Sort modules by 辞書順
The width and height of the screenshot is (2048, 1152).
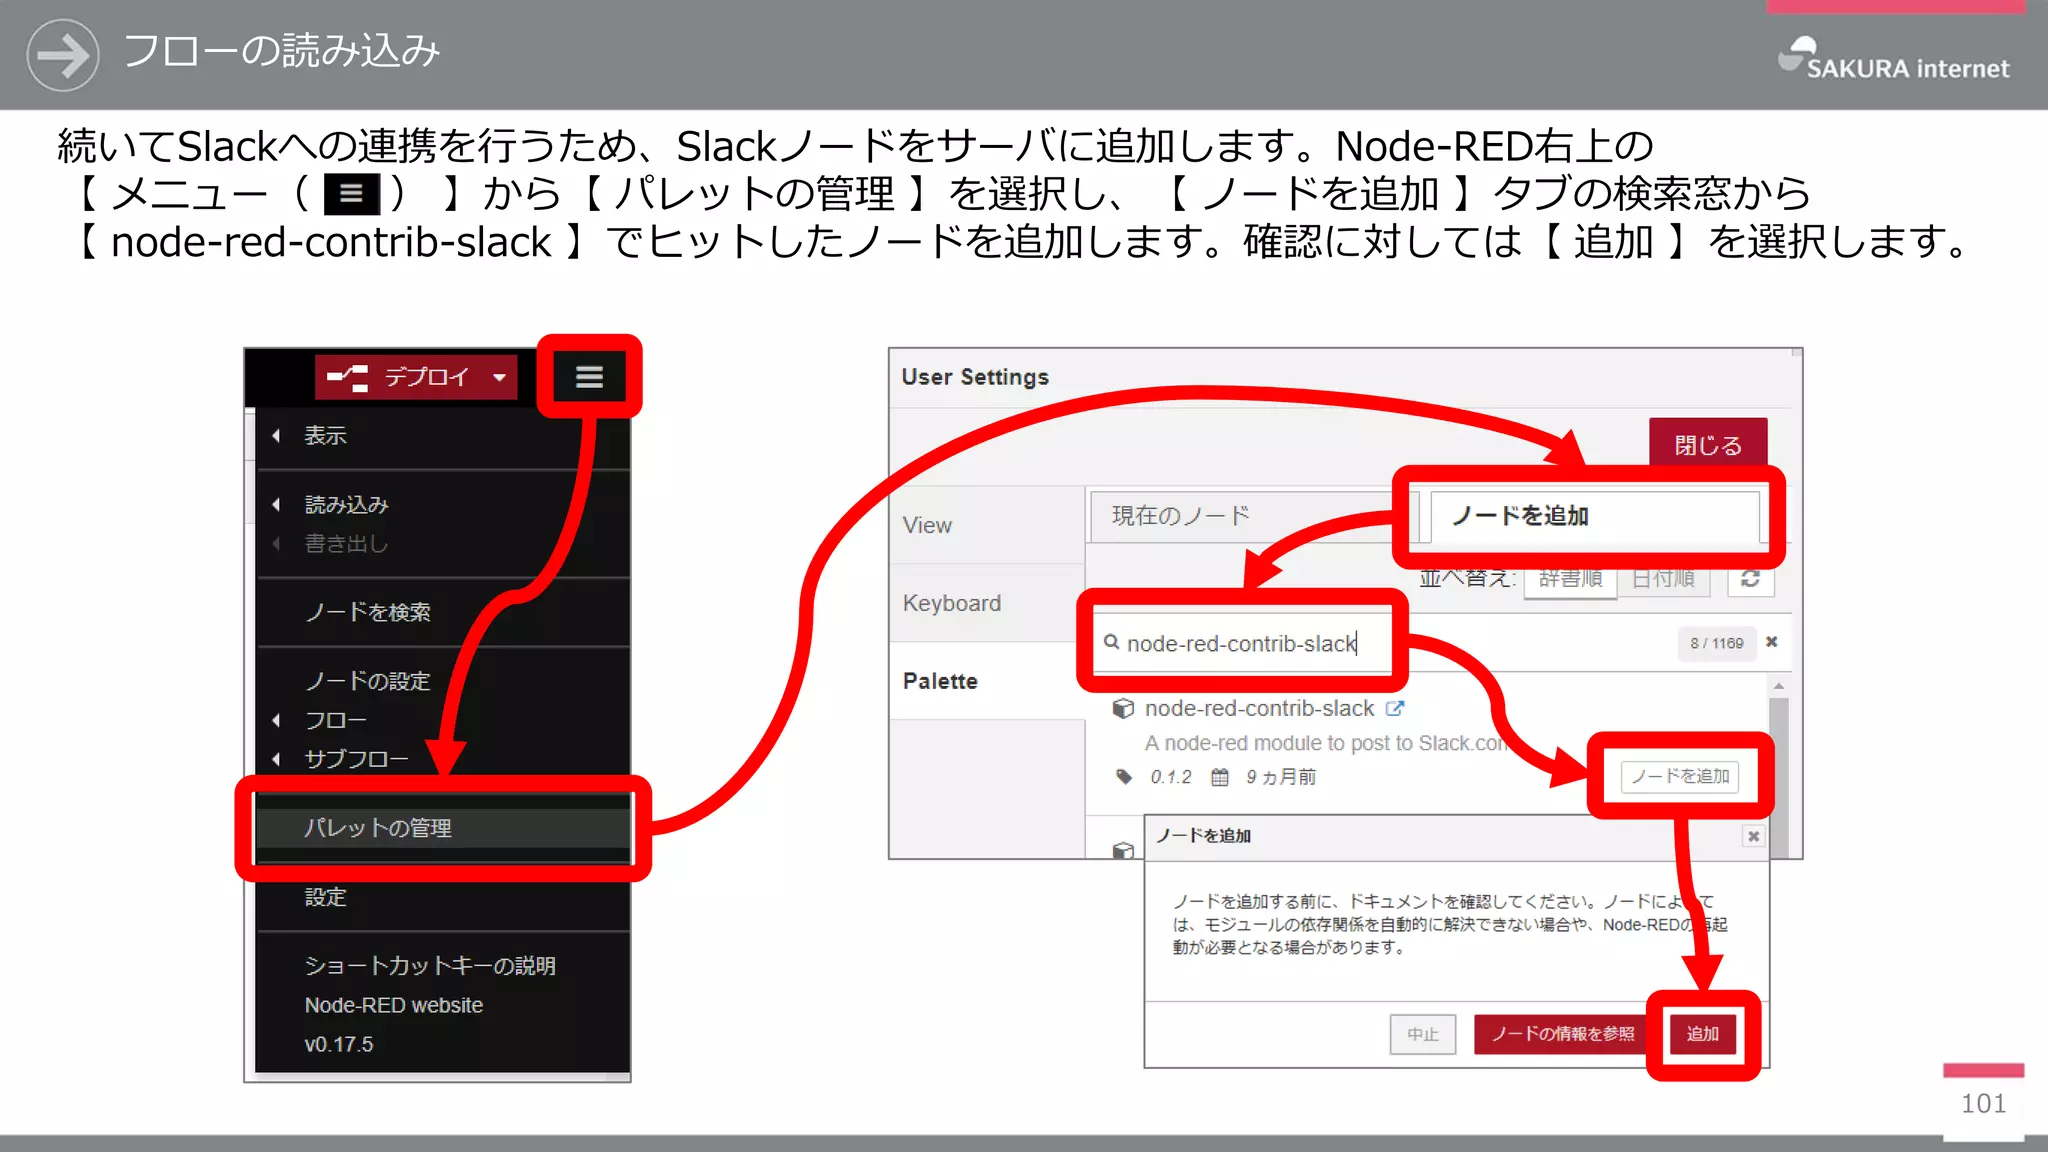[x=1570, y=578]
